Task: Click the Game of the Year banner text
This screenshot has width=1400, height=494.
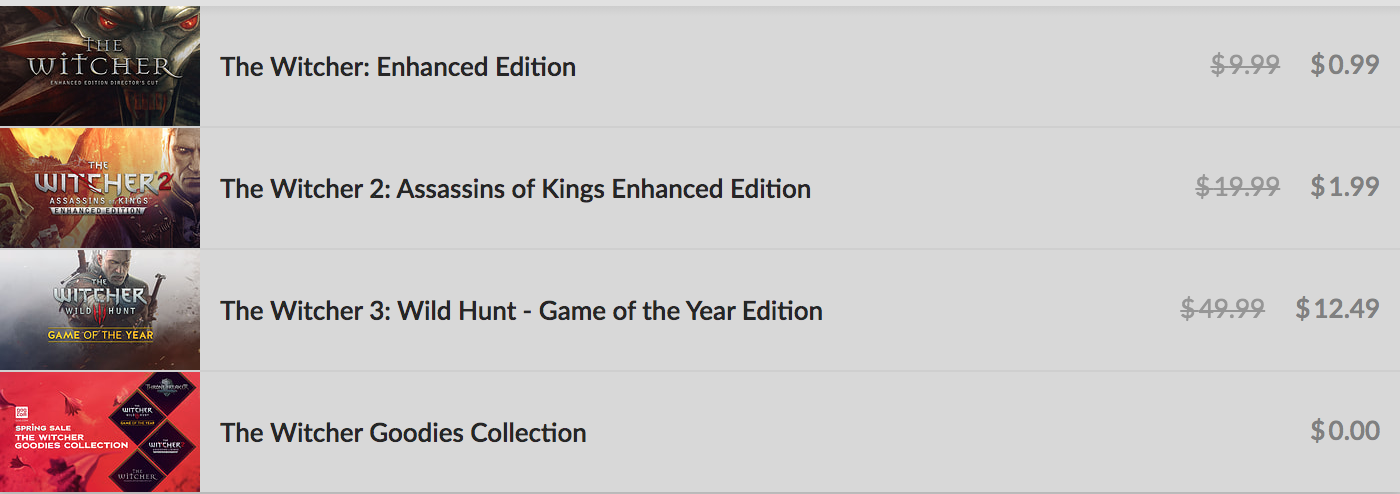Action: click(x=100, y=335)
